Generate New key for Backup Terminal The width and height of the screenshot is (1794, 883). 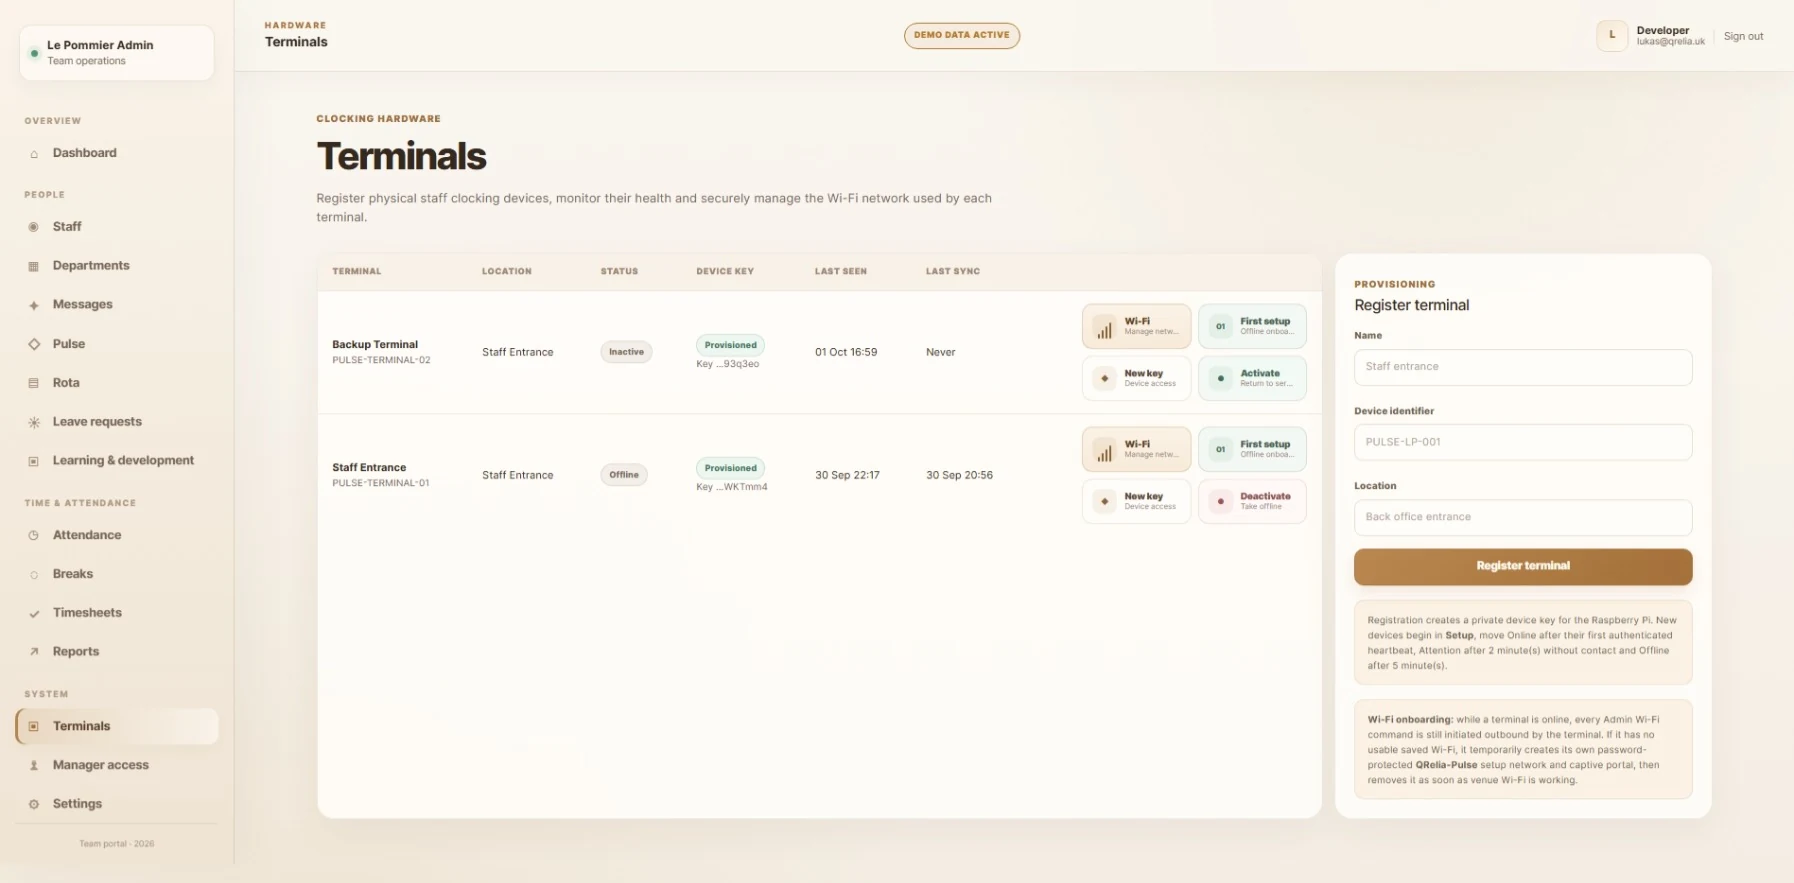click(x=1136, y=379)
